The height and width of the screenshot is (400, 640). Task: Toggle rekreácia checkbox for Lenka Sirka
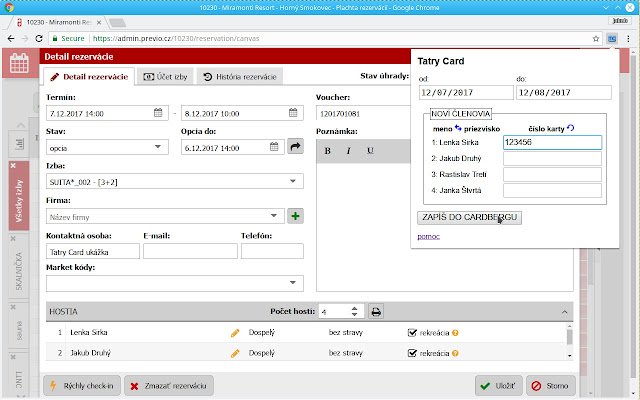412,333
